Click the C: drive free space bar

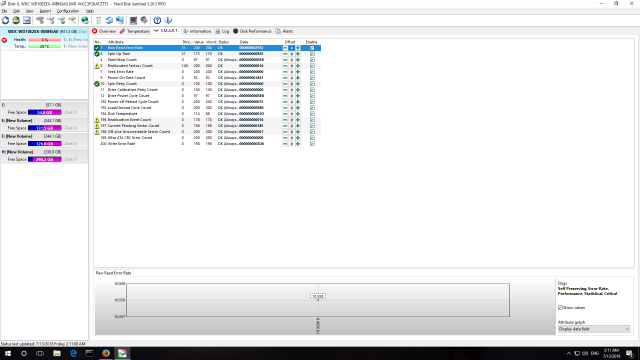coord(45,112)
